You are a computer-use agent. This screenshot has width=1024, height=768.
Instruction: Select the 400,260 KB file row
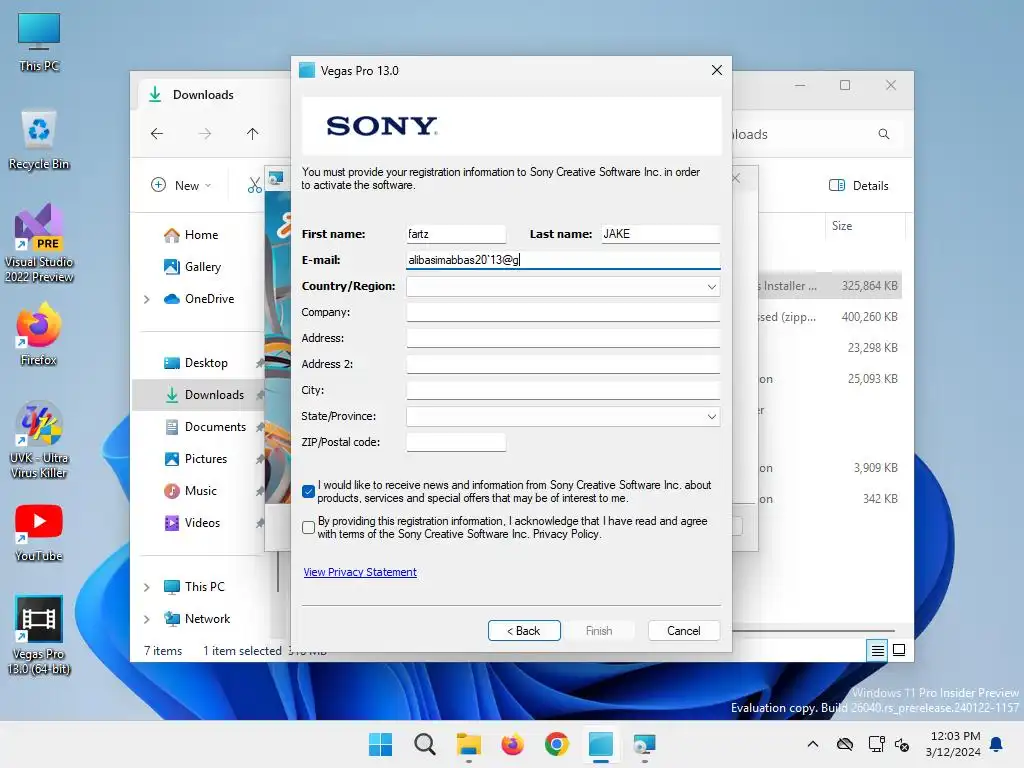[829, 317]
